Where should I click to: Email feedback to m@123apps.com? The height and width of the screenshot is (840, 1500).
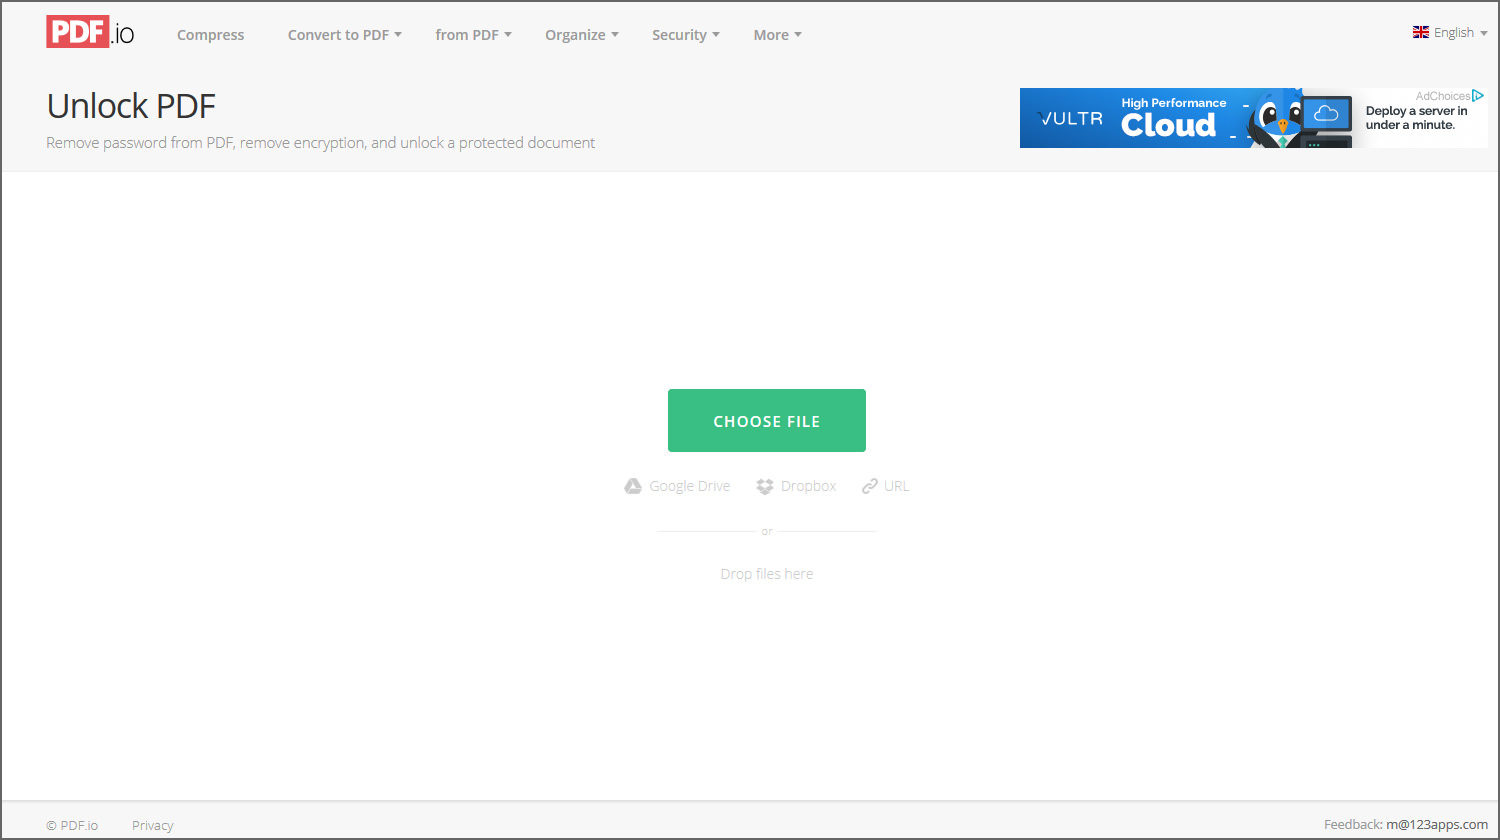(x=1435, y=823)
